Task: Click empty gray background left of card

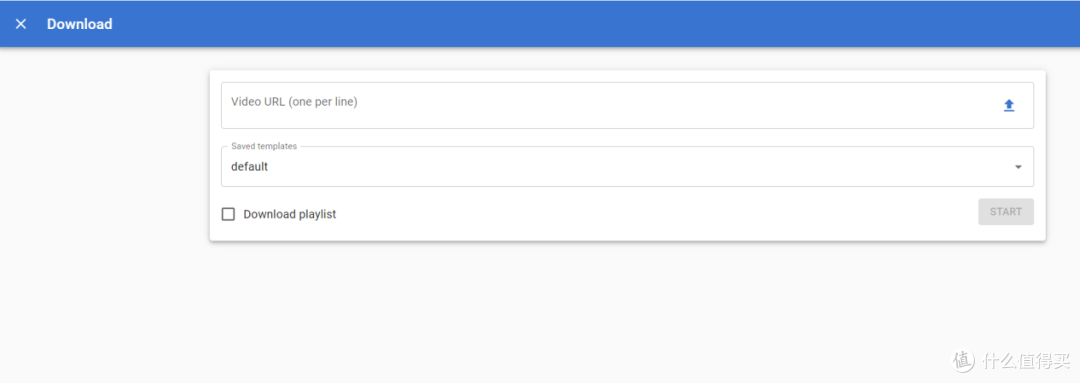Action: coord(103,172)
